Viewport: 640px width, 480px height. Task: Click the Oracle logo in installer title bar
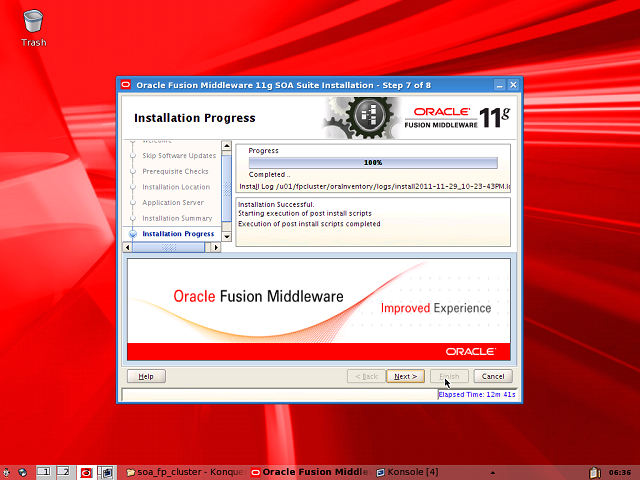(x=126, y=85)
